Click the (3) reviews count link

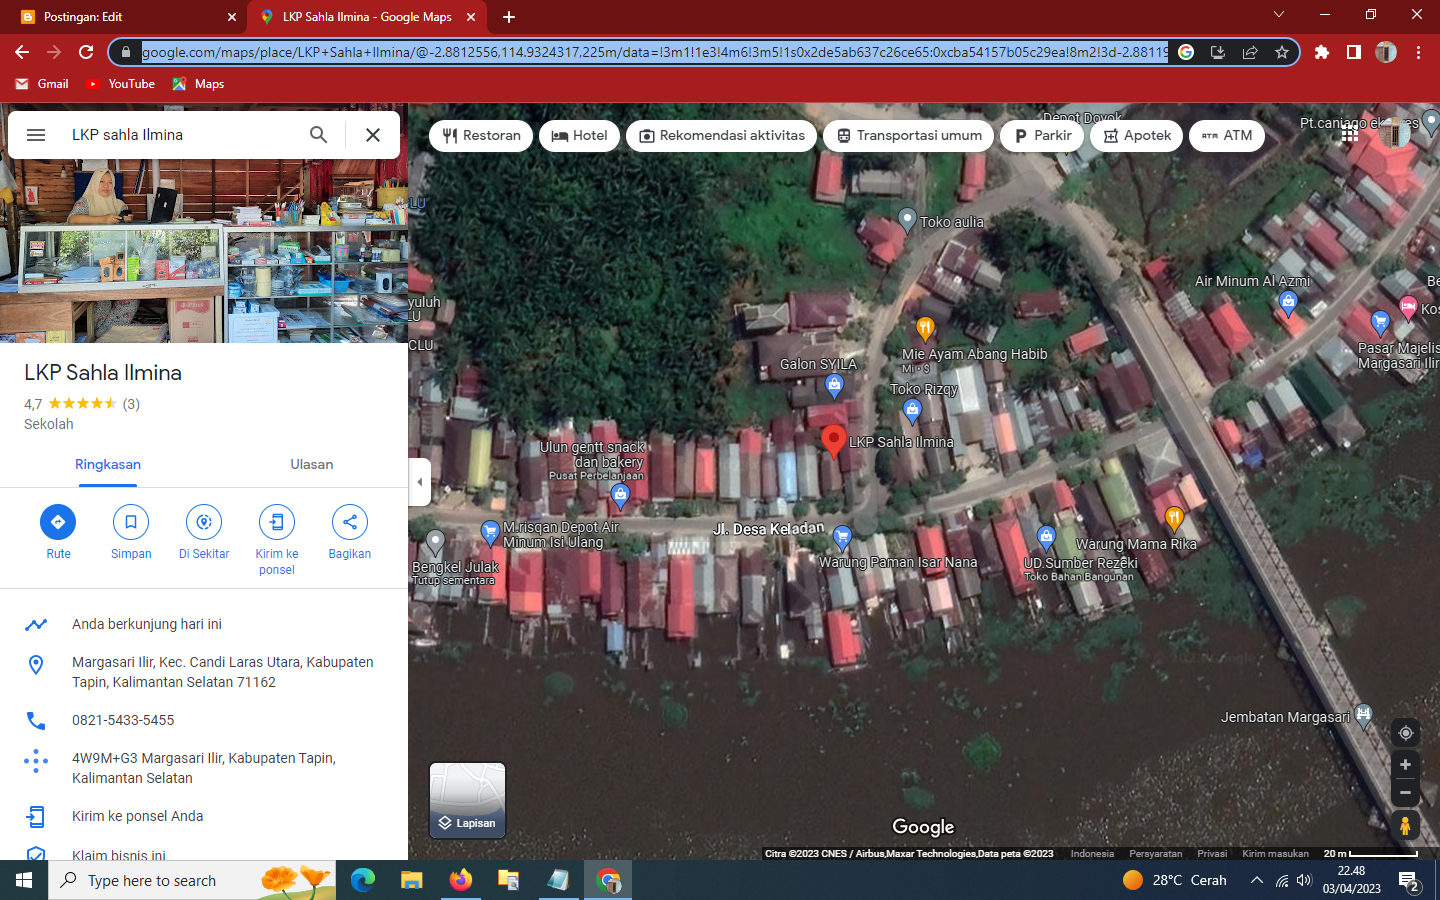point(131,404)
